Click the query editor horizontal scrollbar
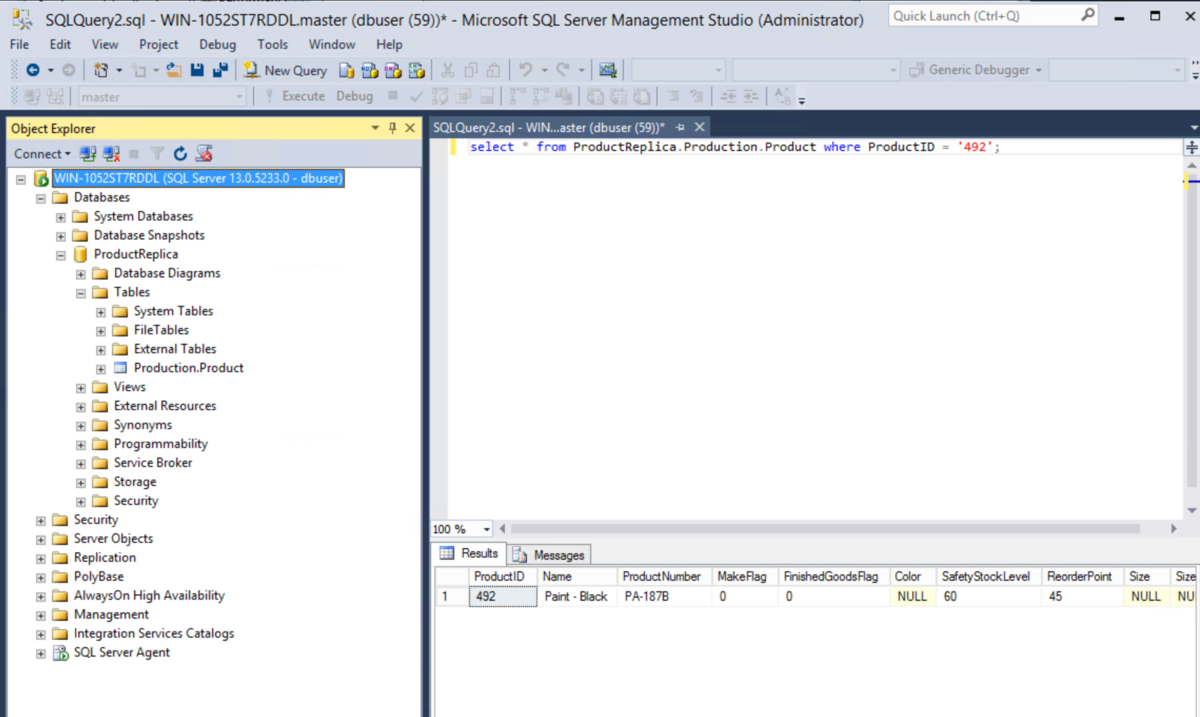This screenshot has width=1200, height=717. (x=825, y=529)
